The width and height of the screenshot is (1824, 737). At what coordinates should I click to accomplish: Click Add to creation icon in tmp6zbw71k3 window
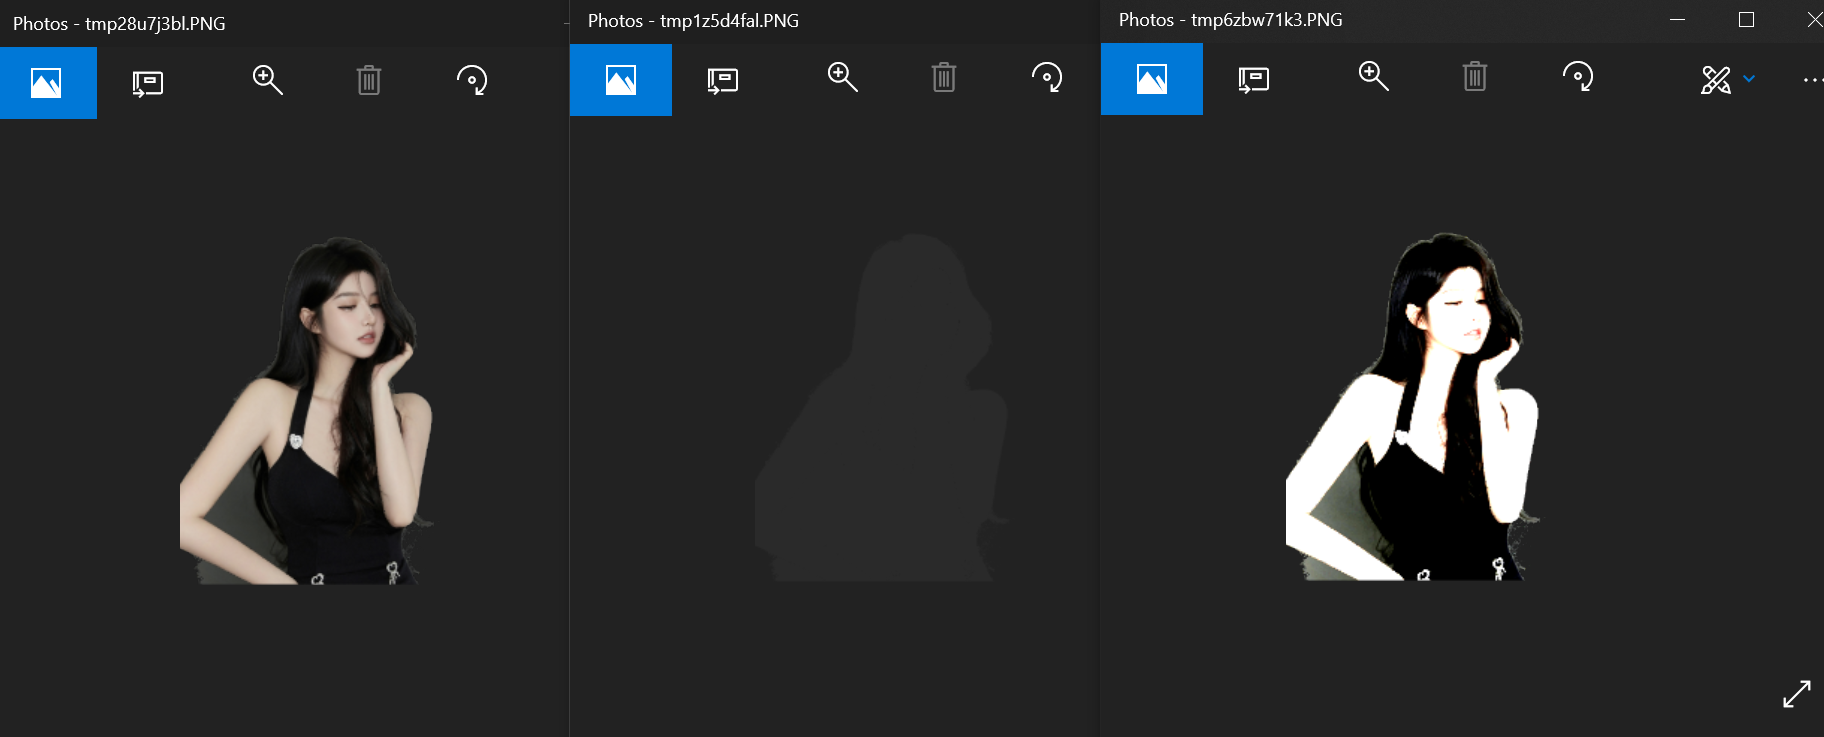pos(1253,79)
